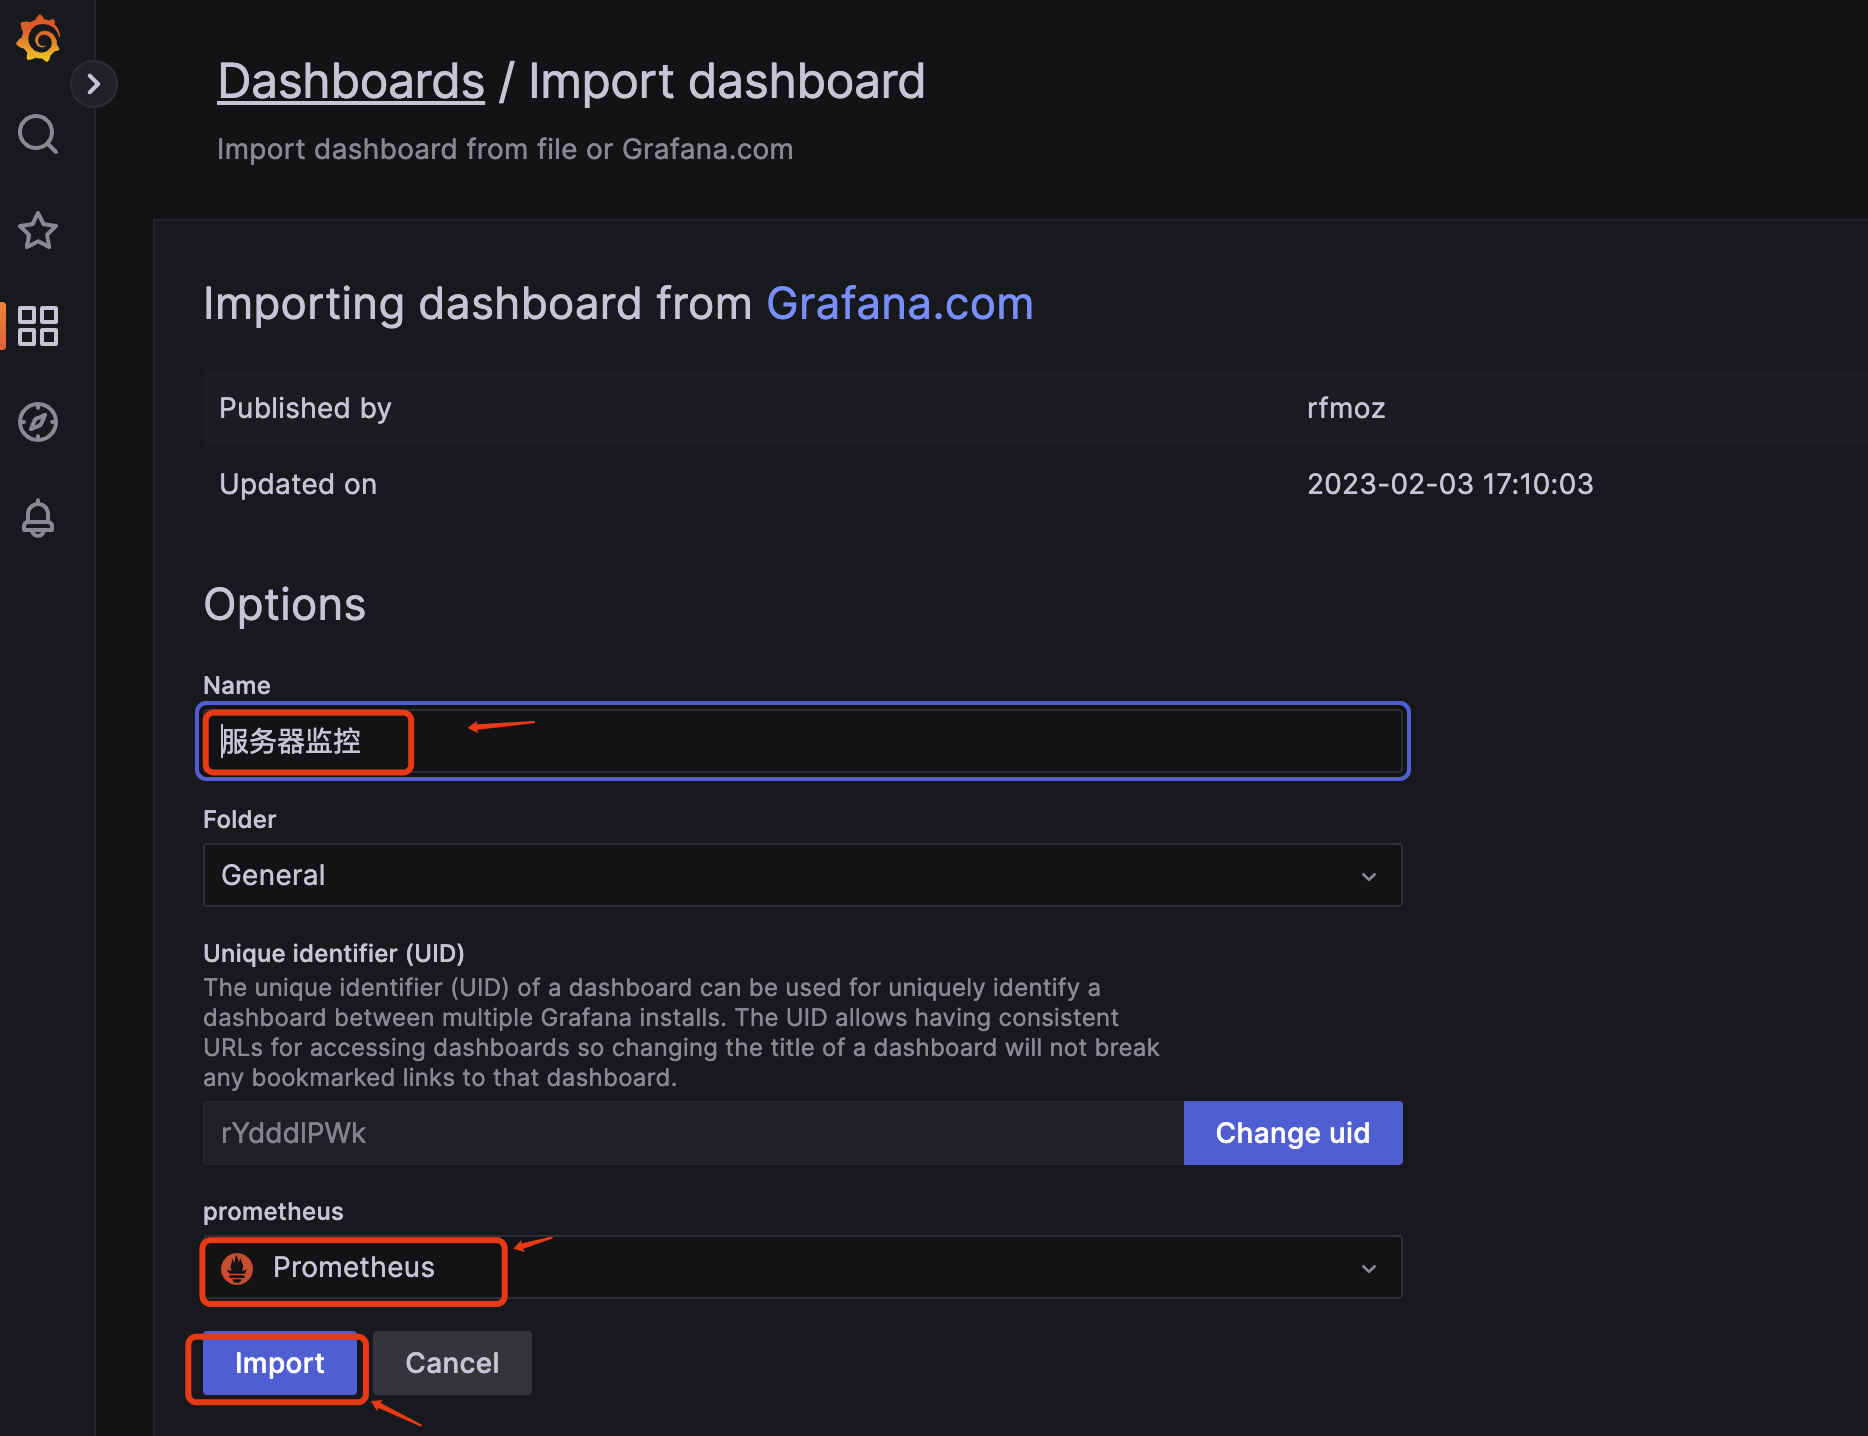Click the Unique identifier (UID) label
Viewport: 1868px width, 1436px height.
(334, 953)
